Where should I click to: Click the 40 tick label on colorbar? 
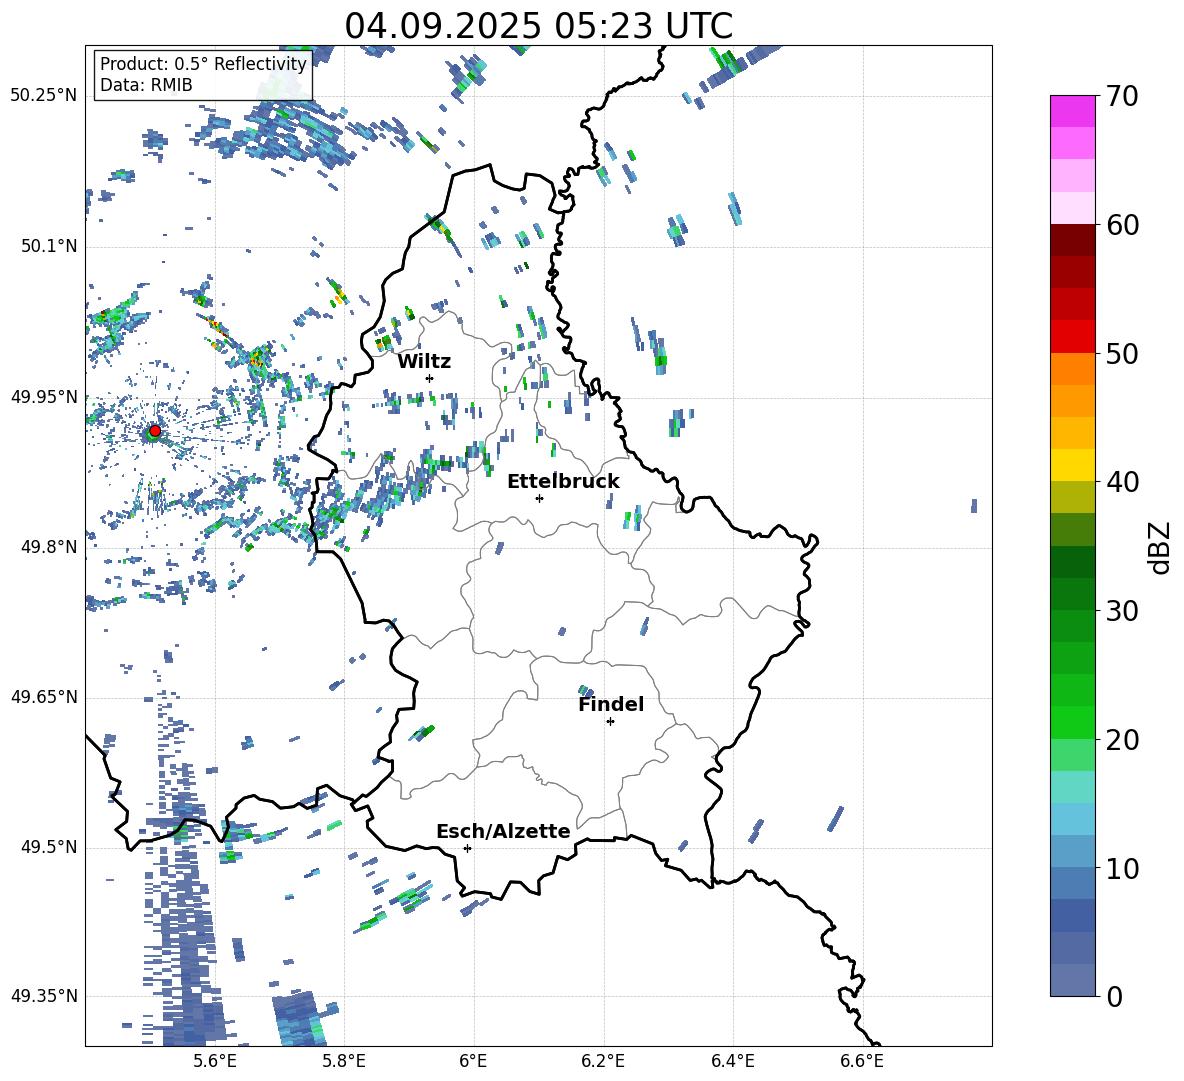[1121, 482]
